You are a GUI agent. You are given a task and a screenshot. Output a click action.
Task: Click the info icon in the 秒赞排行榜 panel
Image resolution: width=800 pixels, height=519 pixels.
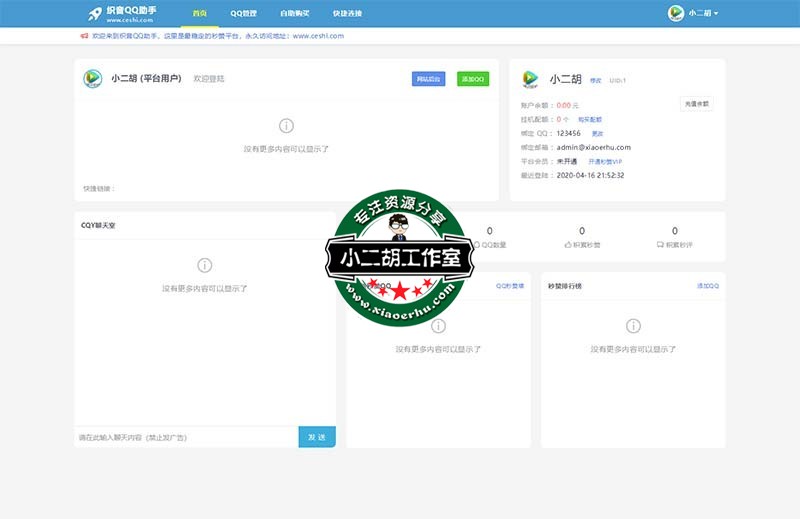pyautogui.click(x=633, y=326)
